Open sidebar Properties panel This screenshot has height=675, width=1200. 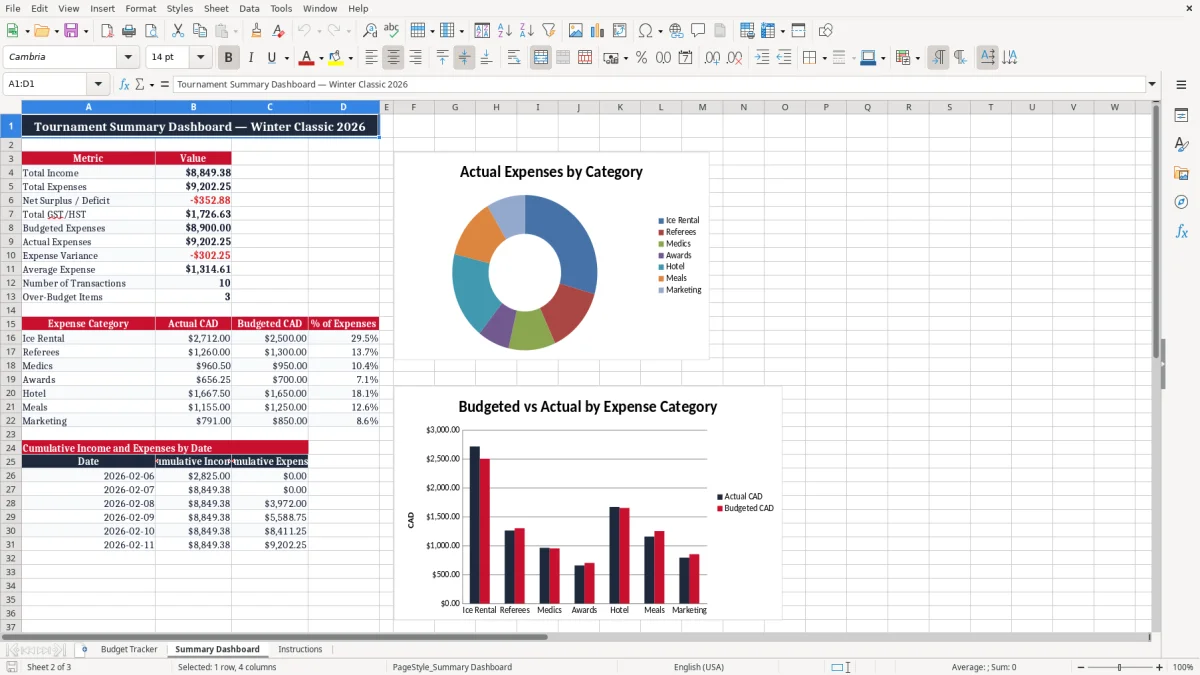pyautogui.click(x=1181, y=116)
